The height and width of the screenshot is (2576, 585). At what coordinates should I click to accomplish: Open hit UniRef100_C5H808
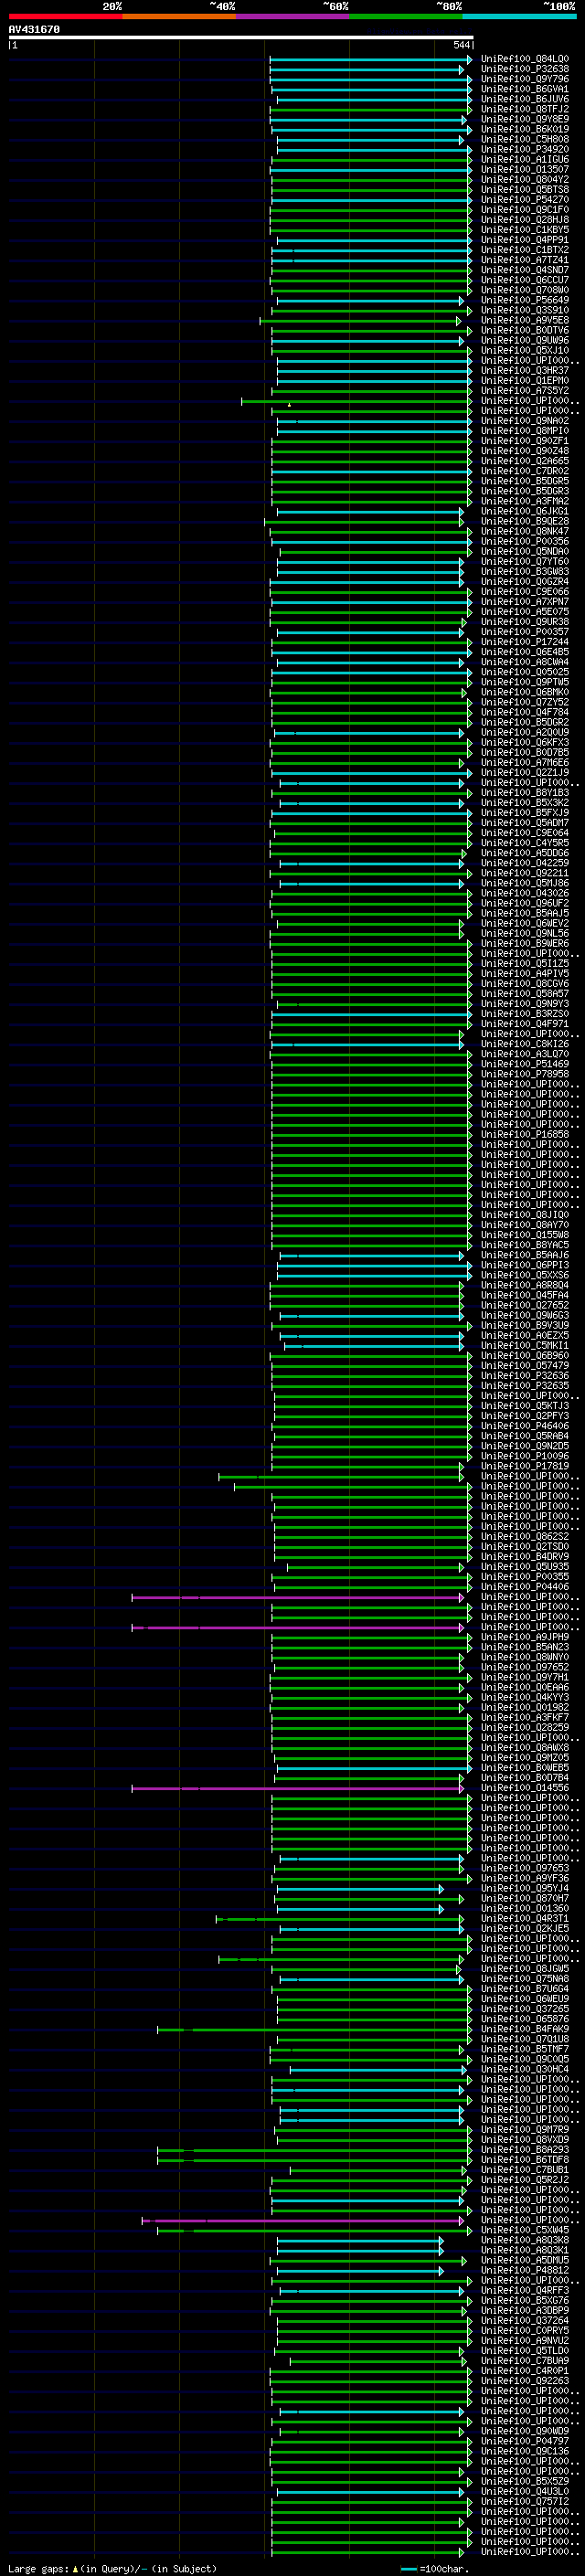(524, 139)
